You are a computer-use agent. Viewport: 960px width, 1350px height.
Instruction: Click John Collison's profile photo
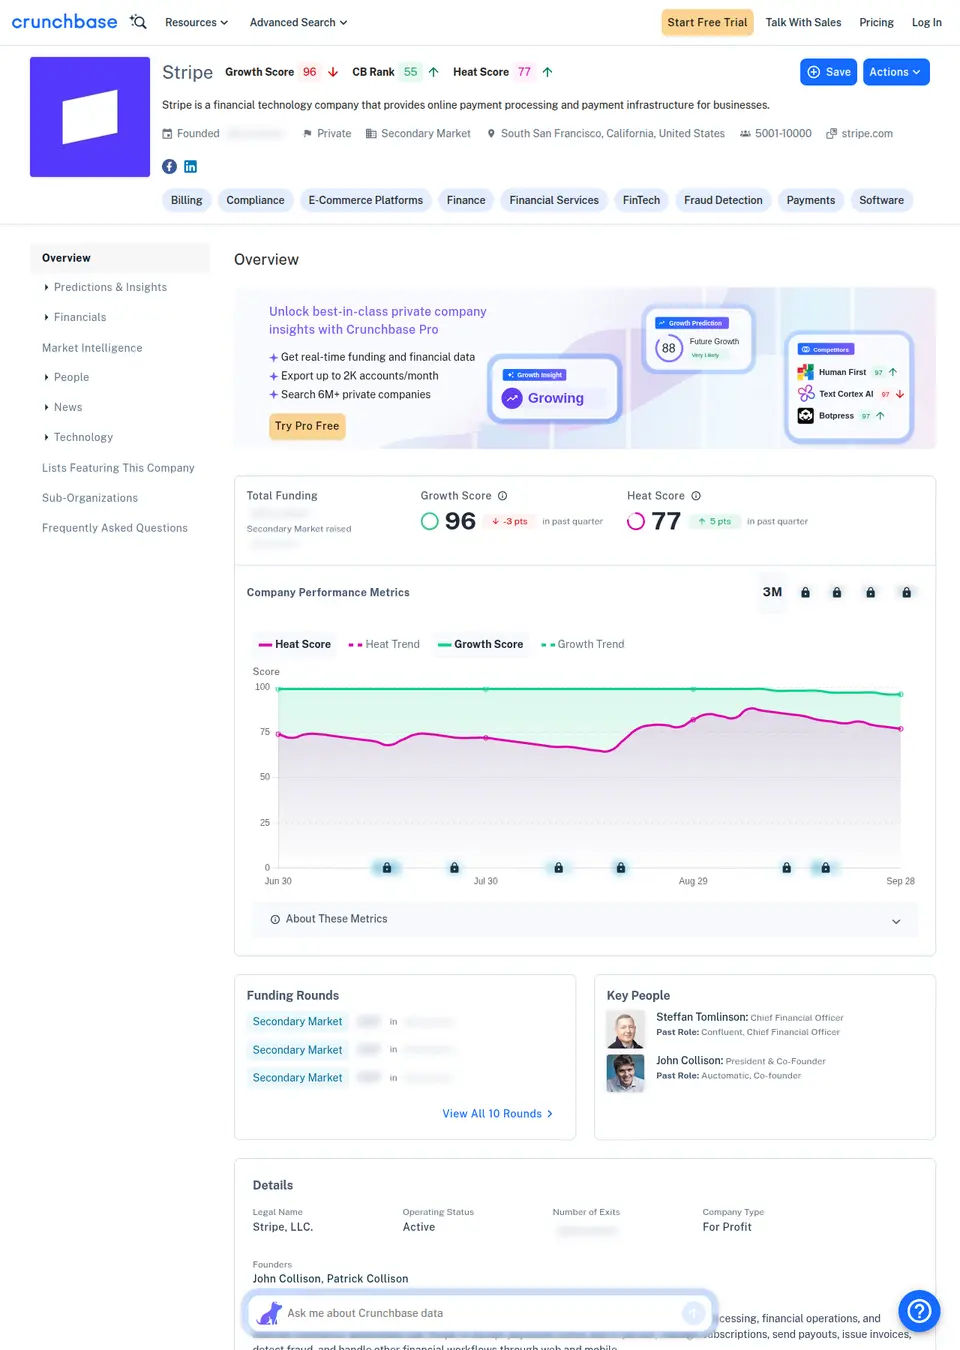click(x=625, y=1073)
